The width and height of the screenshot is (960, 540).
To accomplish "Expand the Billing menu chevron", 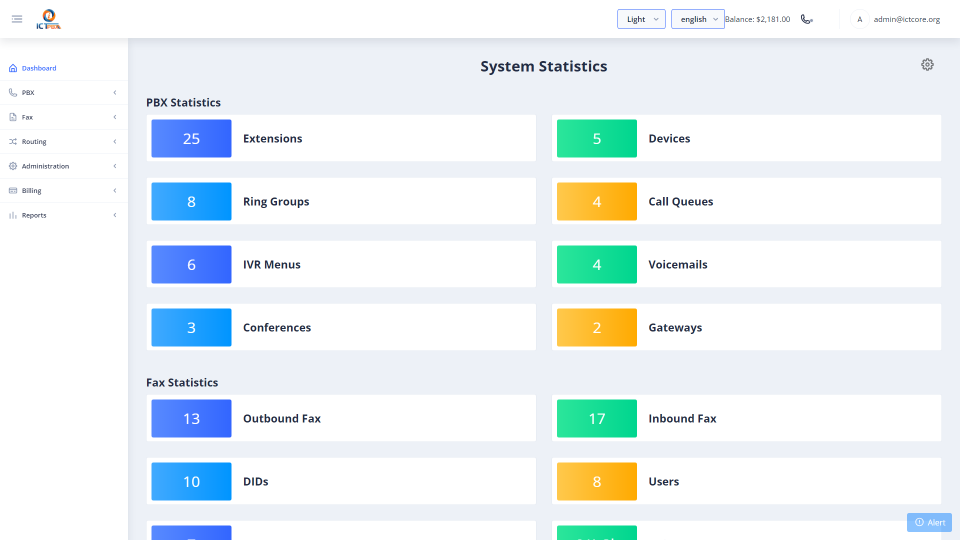I will (114, 190).
